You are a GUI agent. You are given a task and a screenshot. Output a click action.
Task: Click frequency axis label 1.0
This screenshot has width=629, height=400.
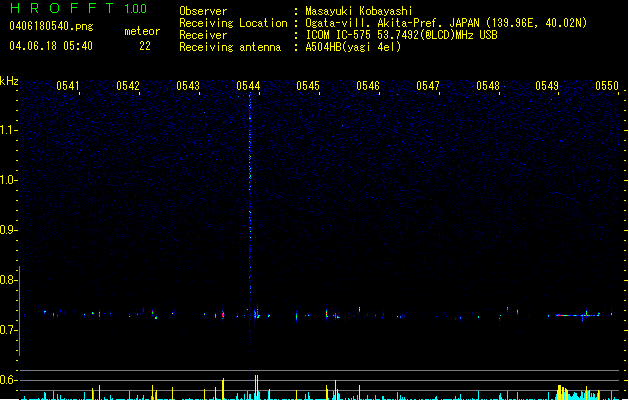tap(8, 180)
